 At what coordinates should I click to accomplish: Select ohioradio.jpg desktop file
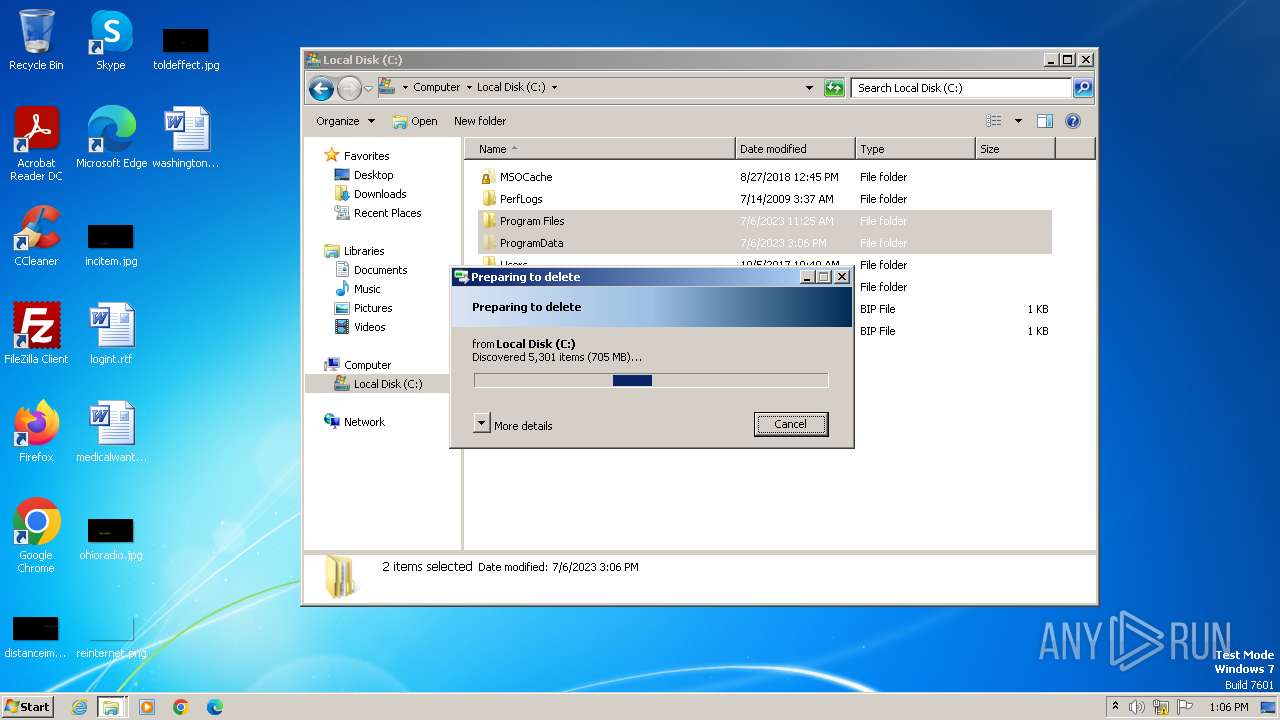click(111, 539)
